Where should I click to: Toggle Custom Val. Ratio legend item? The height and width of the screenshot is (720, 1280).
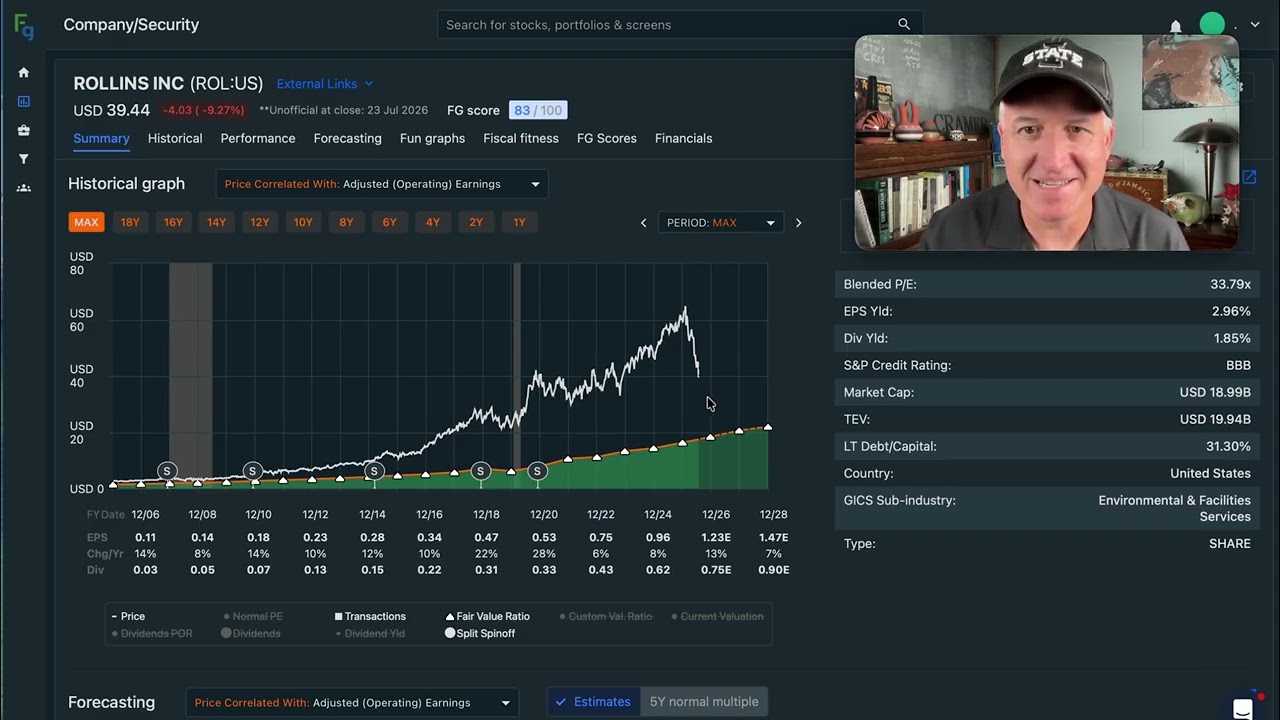[606, 617]
